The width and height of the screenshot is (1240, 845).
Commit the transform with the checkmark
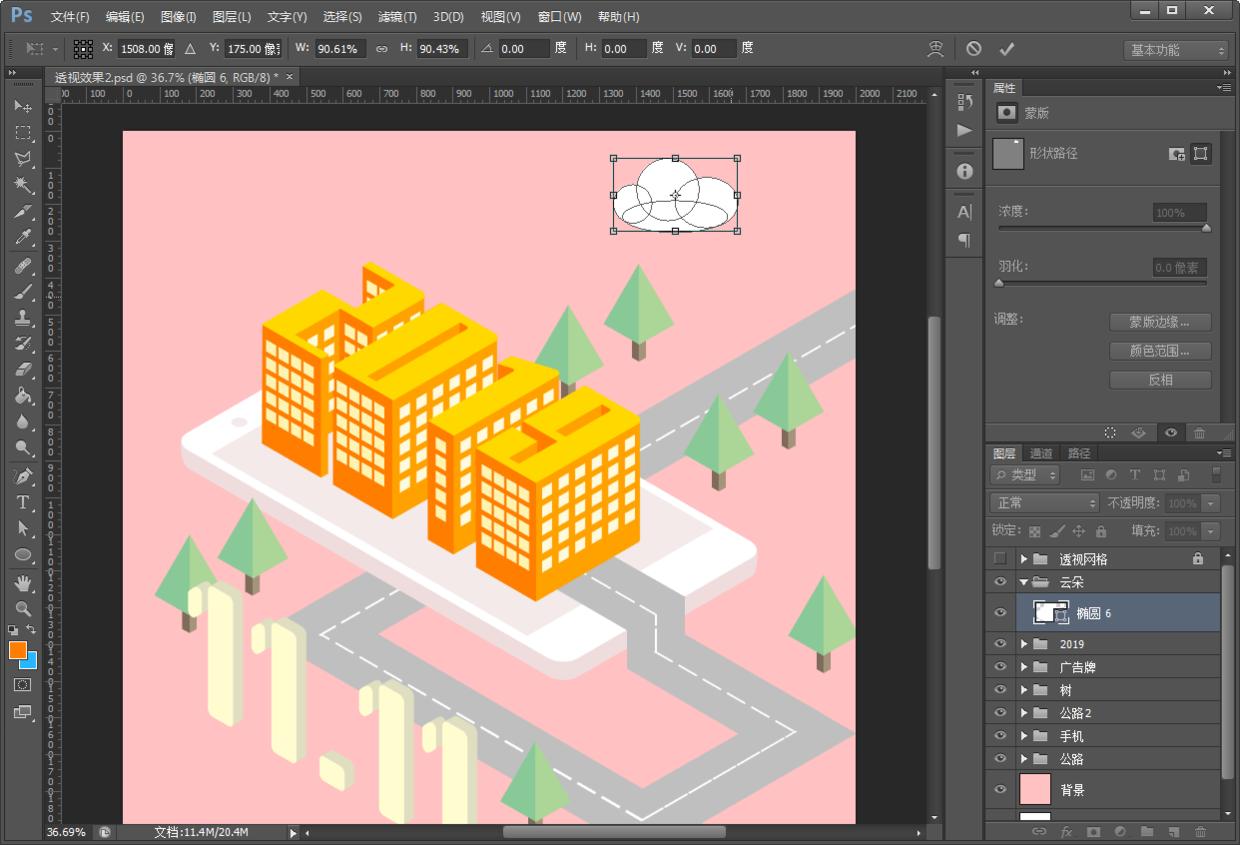1006,48
